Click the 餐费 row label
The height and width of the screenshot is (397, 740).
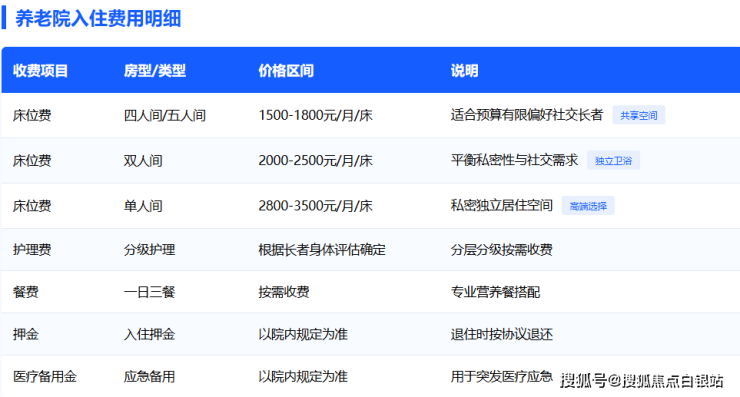25,292
